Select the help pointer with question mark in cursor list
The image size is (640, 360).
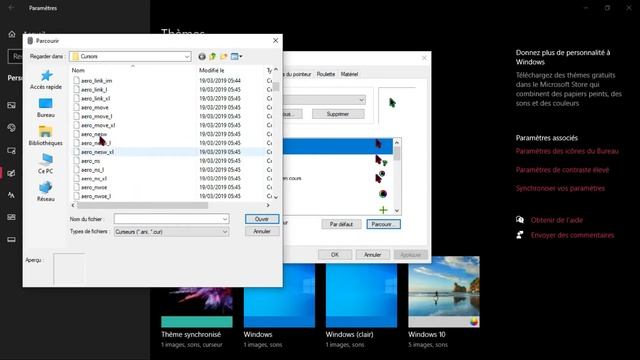[380, 160]
